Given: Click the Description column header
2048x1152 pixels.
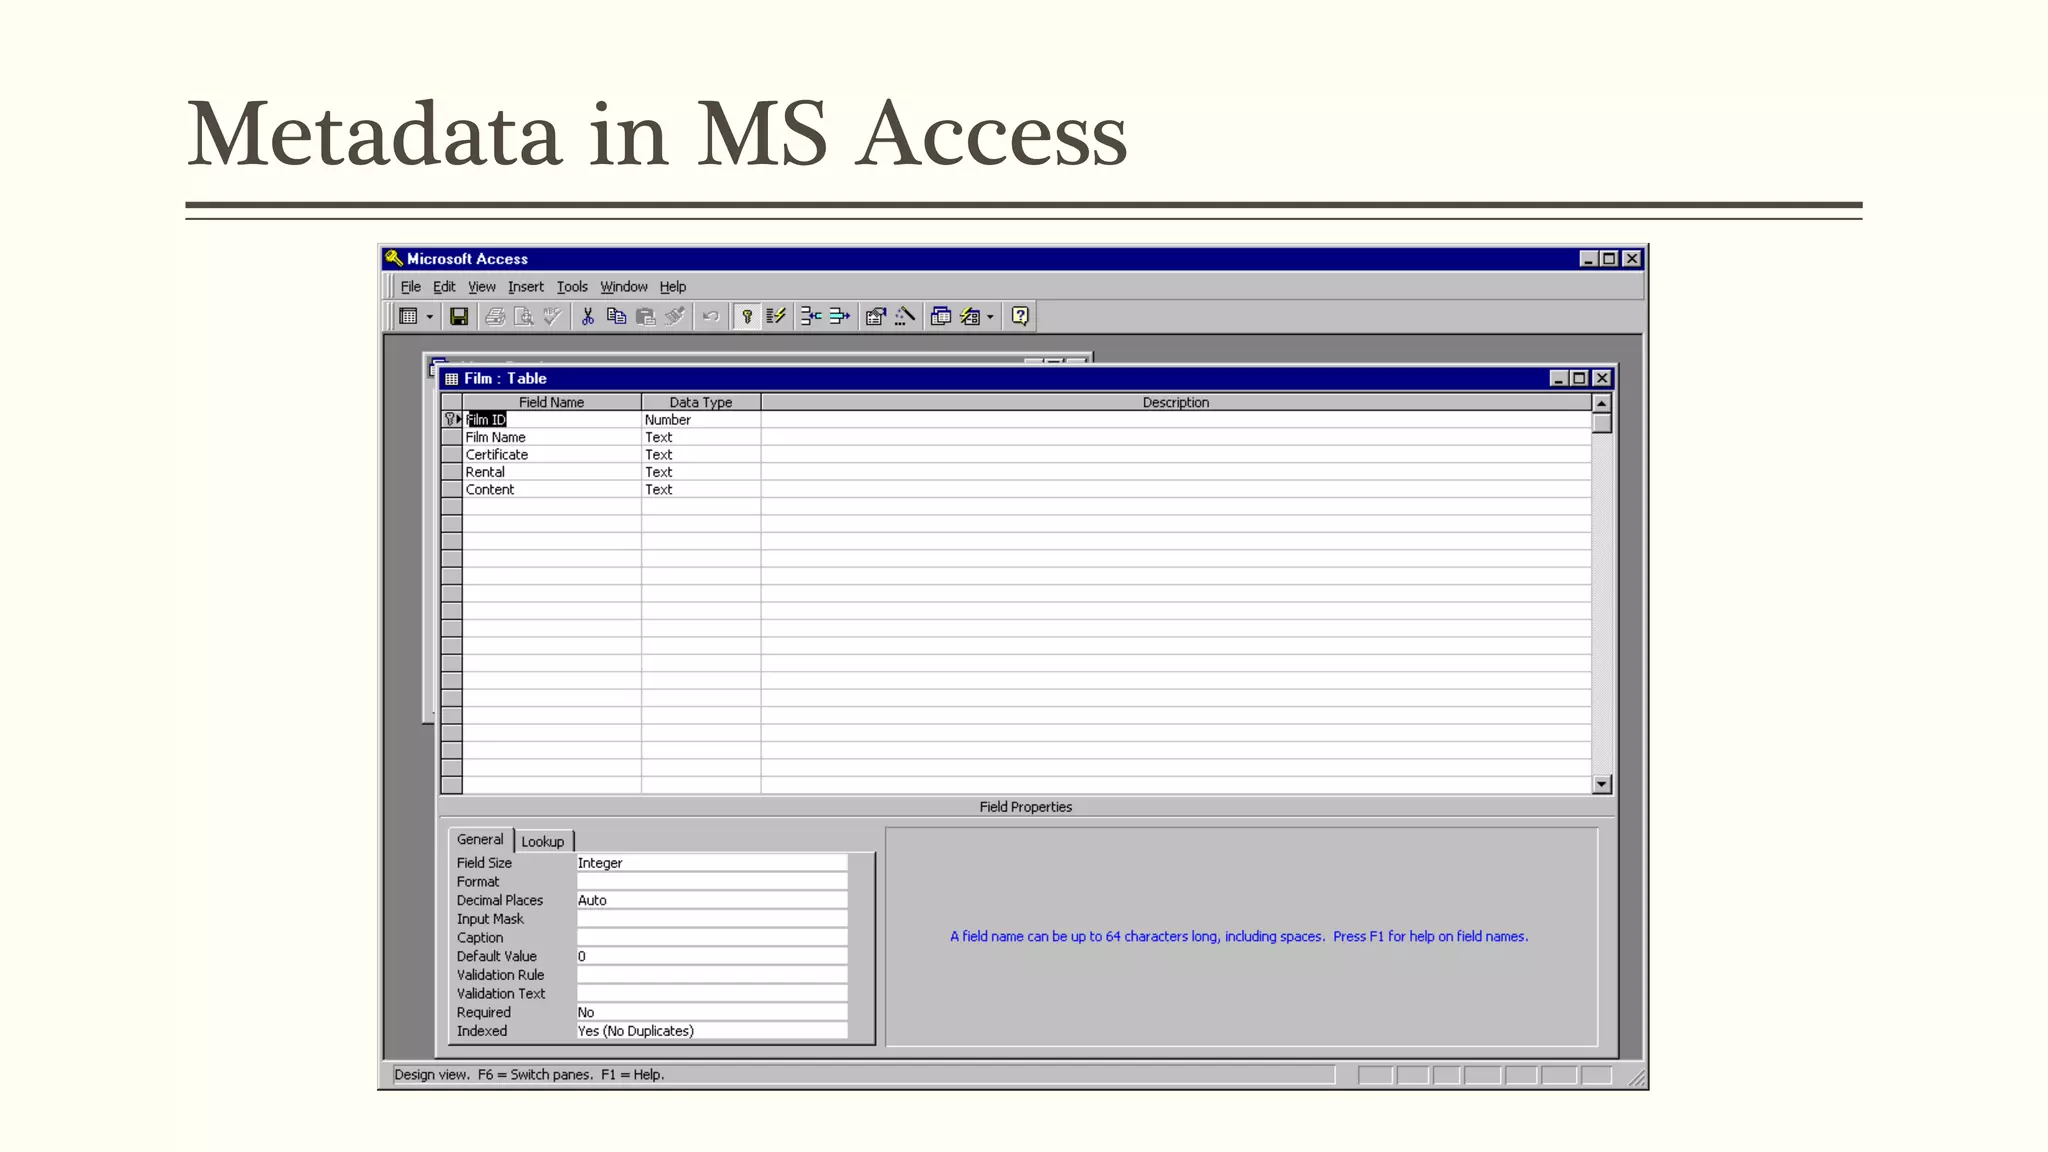Looking at the screenshot, I should coord(1176,402).
